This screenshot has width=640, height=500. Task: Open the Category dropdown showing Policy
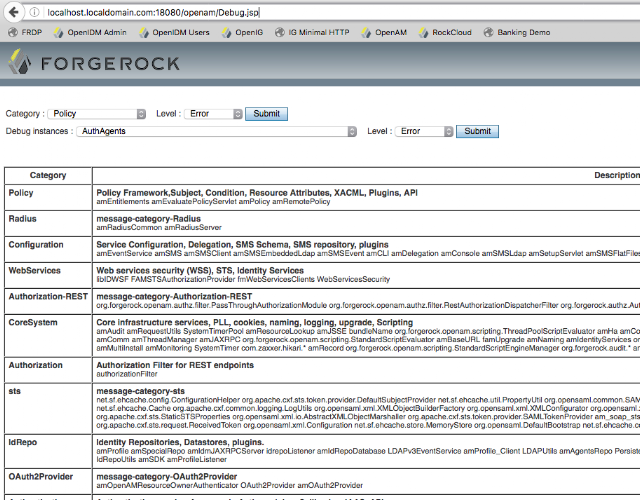click(x=96, y=114)
